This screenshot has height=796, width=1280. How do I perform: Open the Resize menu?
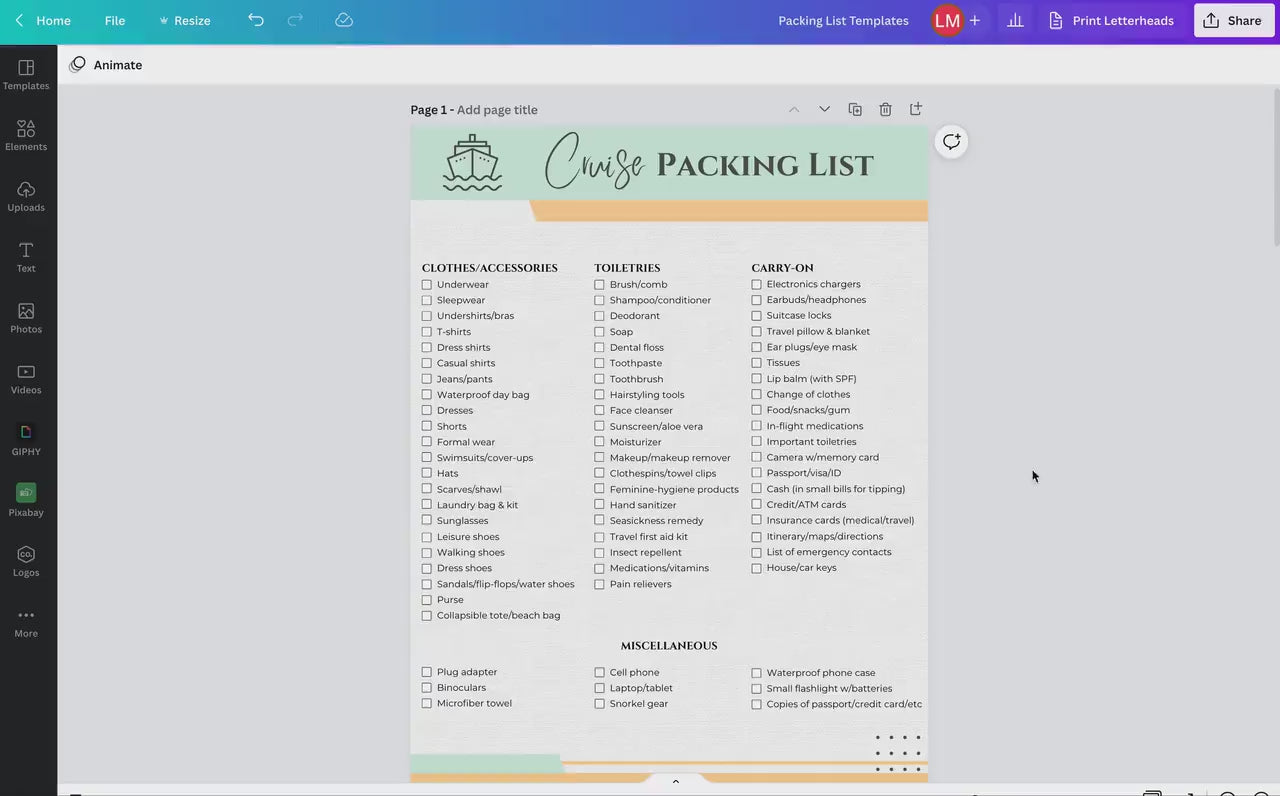tap(185, 20)
